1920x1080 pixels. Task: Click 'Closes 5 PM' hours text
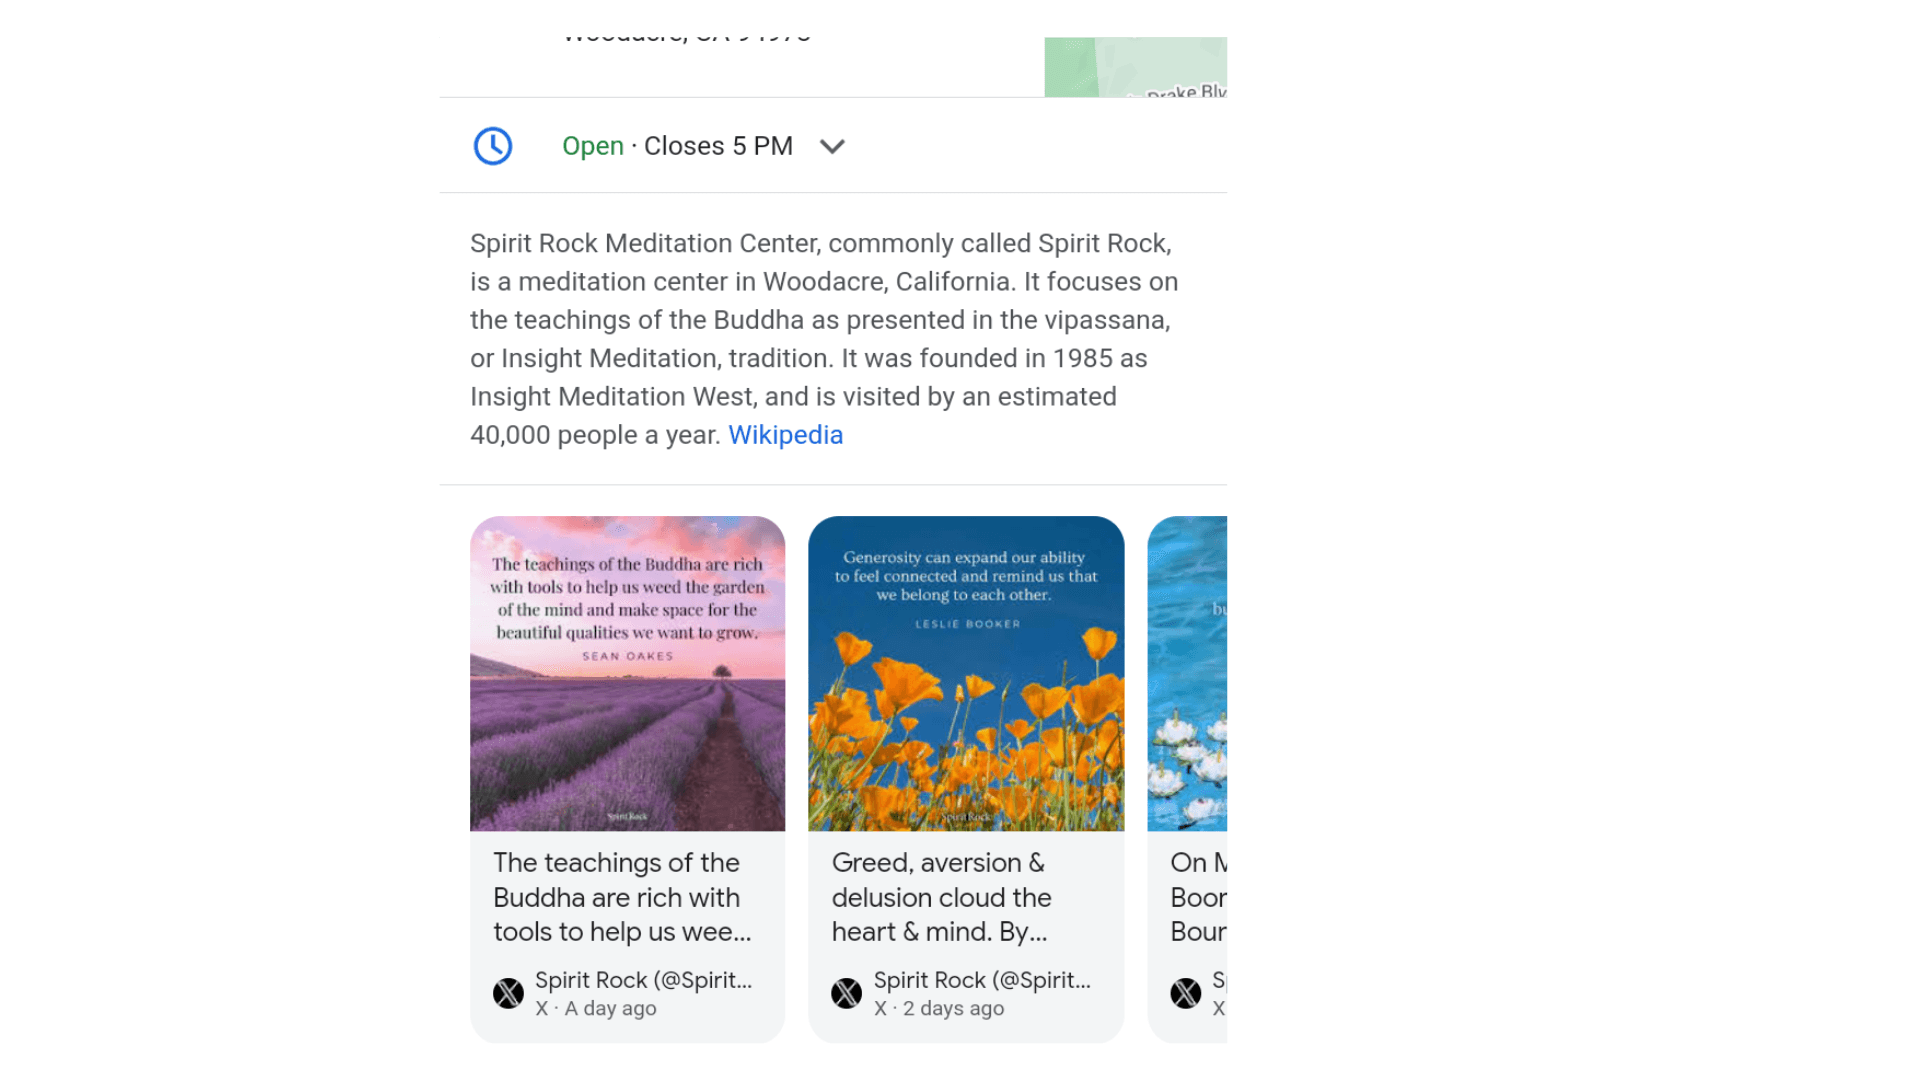(718, 146)
